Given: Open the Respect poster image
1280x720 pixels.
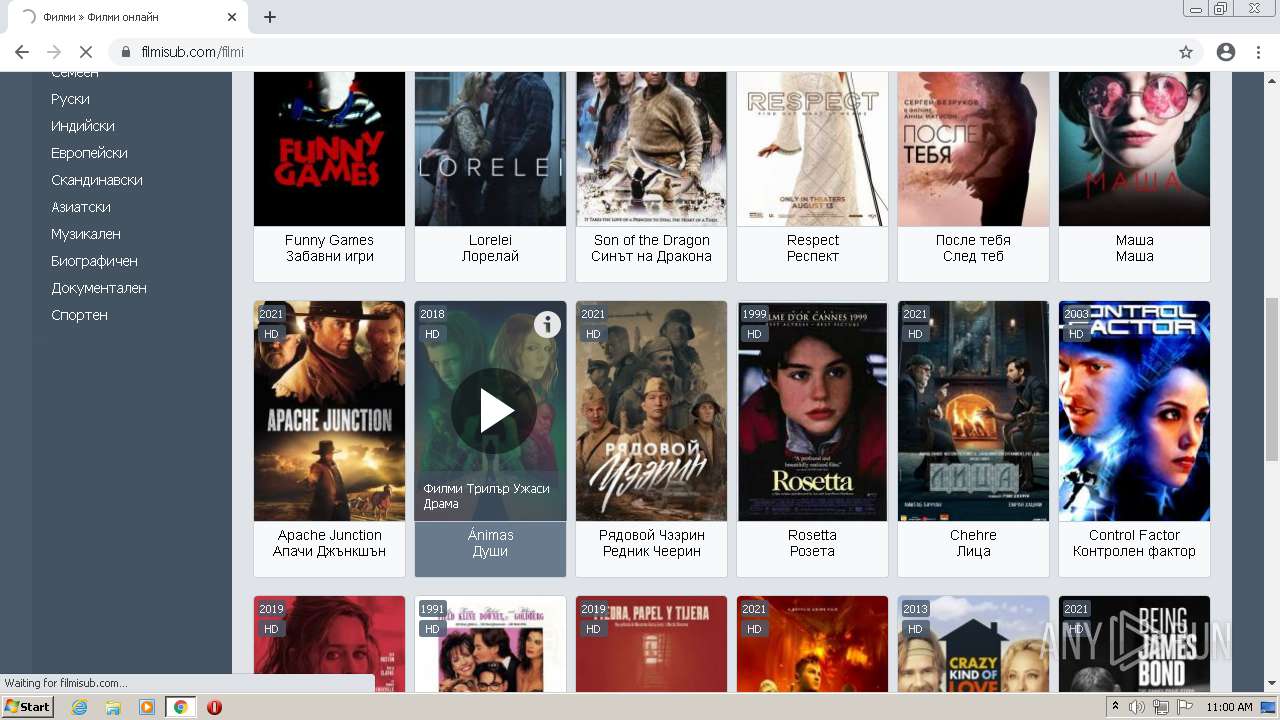Looking at the screenshot, I should [x=812, y=149].
